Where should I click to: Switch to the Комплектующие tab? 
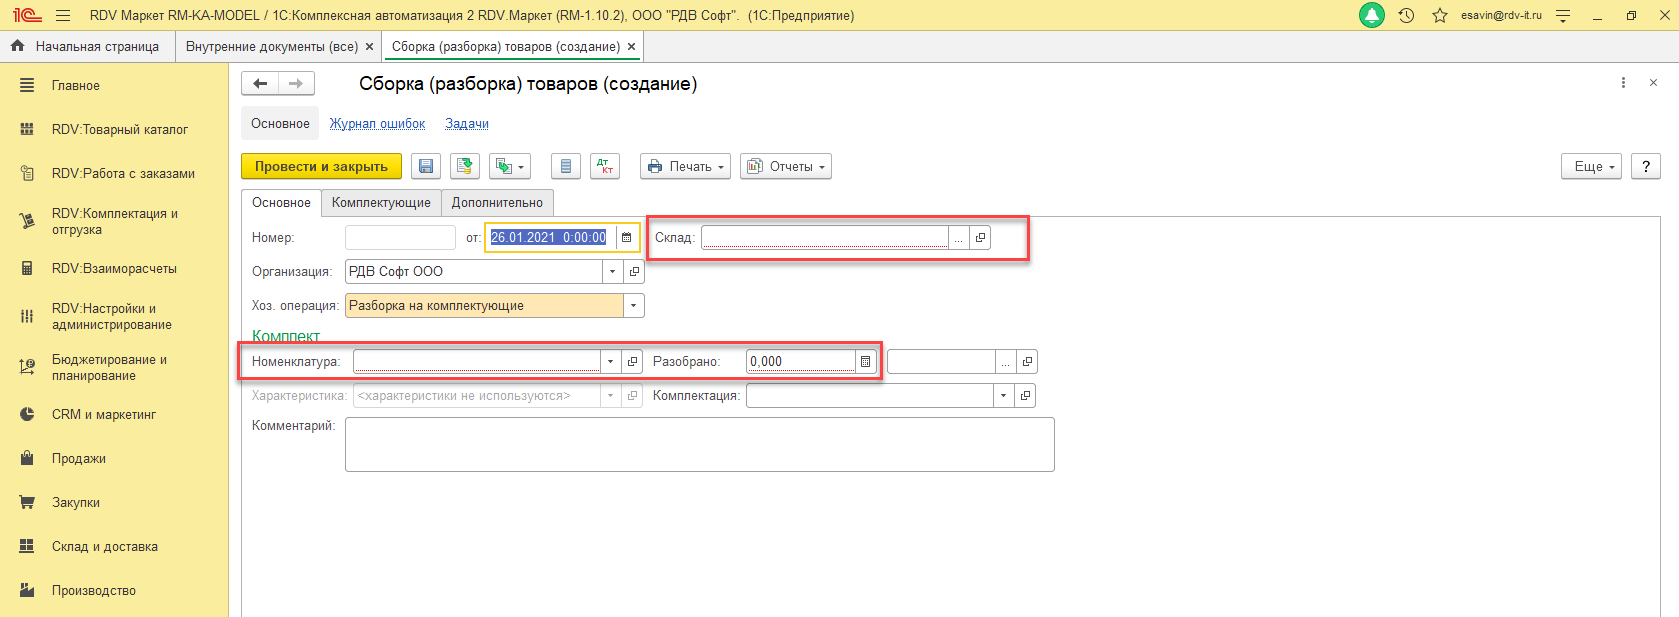pos(381,203)
